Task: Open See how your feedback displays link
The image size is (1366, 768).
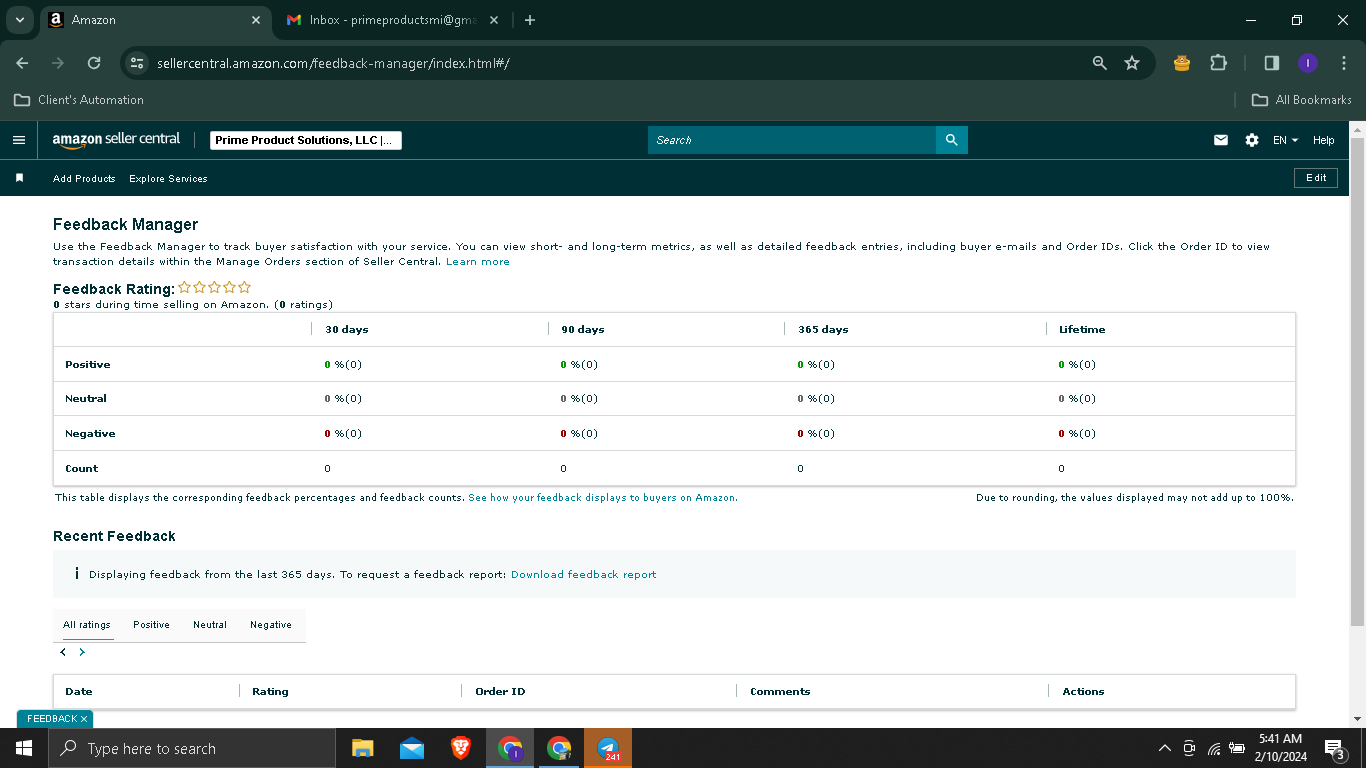Action: tap(603, 497)
